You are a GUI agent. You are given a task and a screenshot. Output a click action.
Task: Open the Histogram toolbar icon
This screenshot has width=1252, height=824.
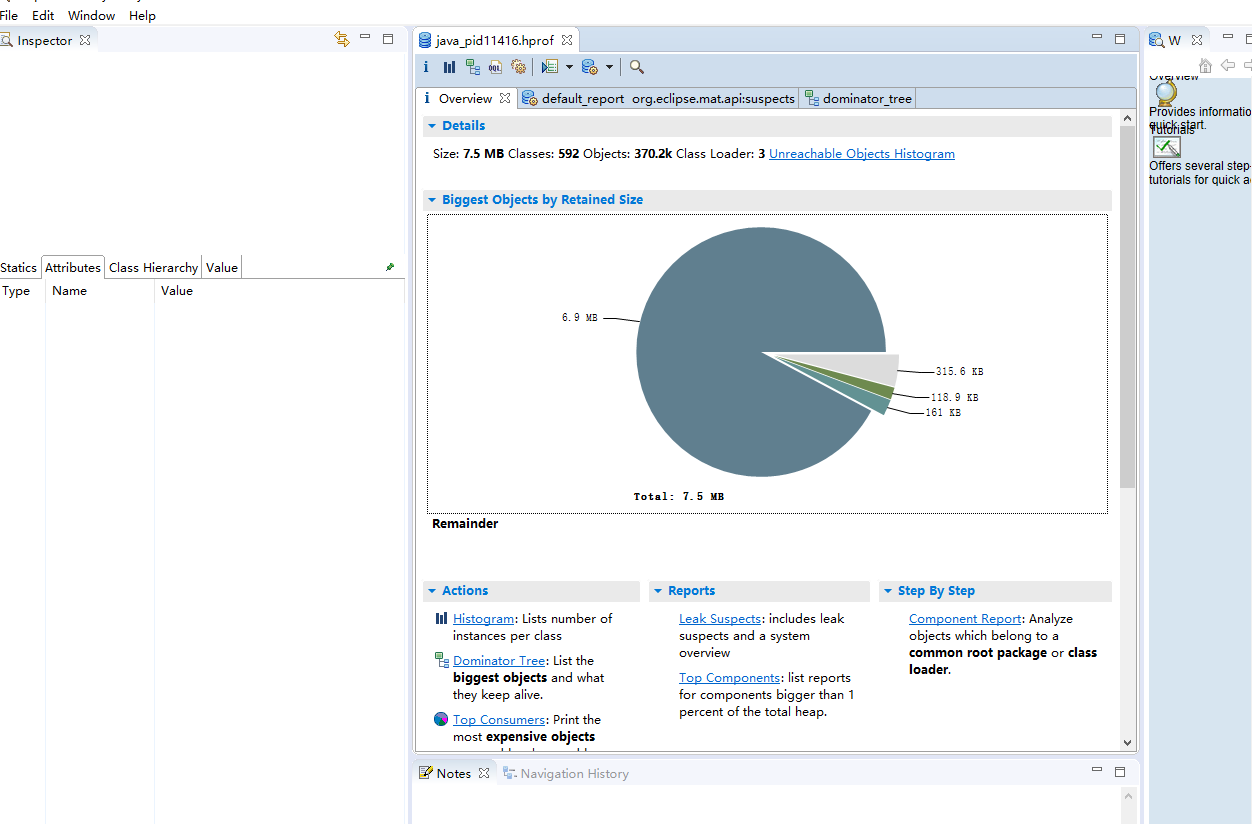[449, 67]
